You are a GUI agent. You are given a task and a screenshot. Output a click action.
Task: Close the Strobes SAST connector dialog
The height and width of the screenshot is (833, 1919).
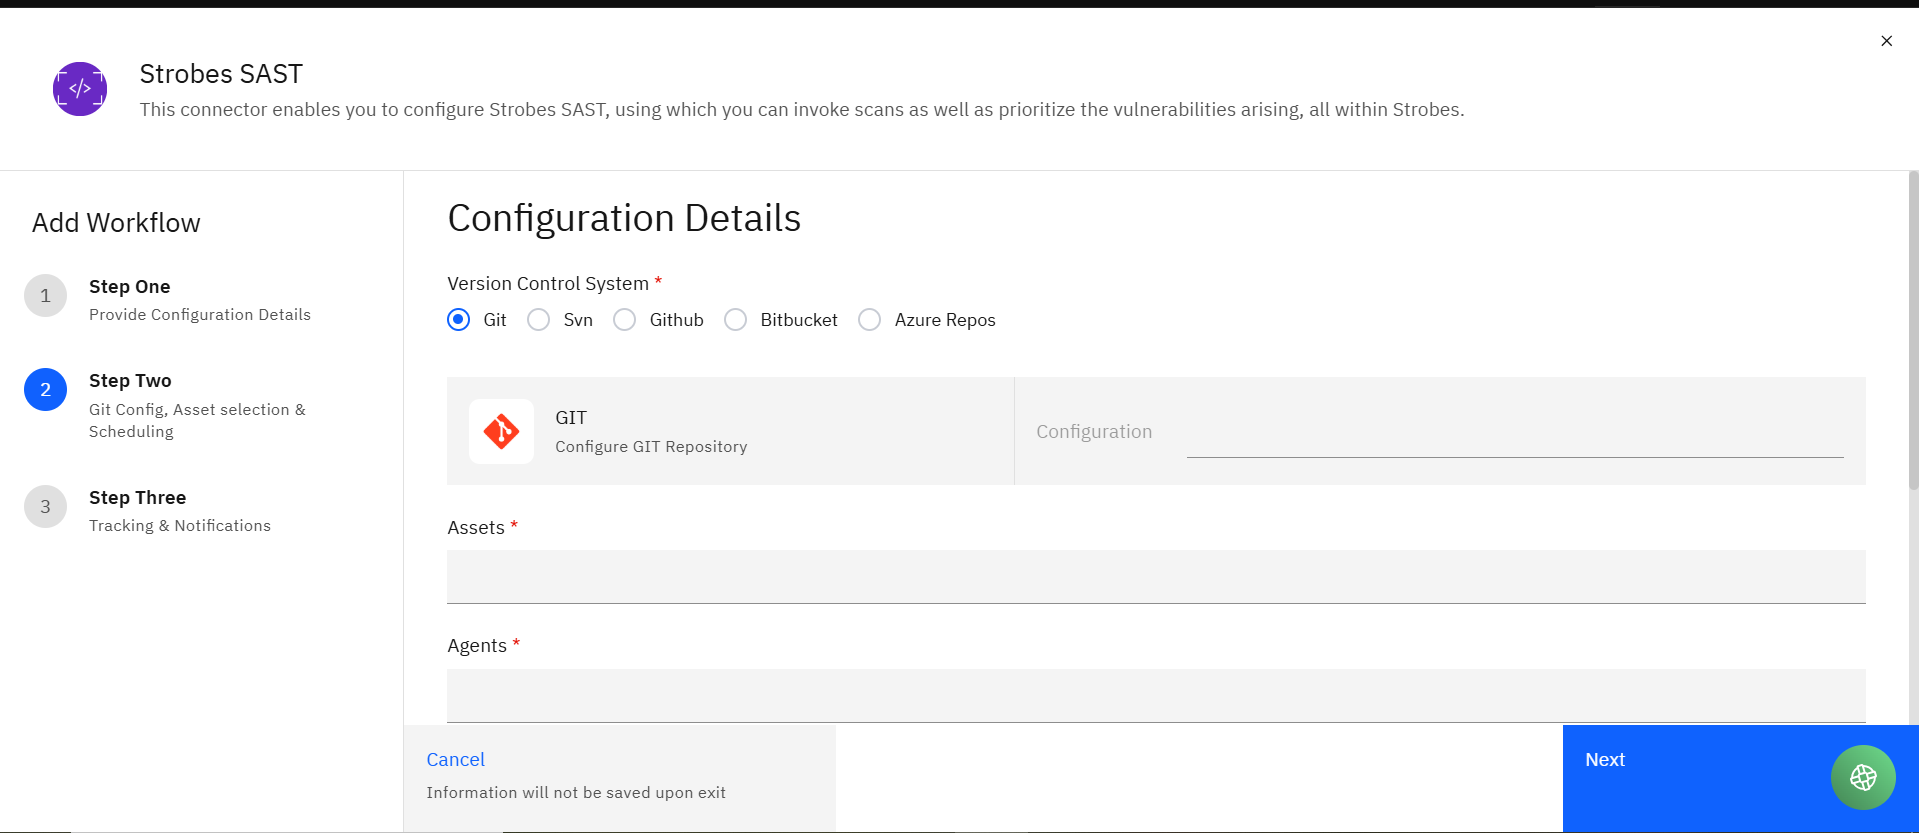(x=1886, y=41)
